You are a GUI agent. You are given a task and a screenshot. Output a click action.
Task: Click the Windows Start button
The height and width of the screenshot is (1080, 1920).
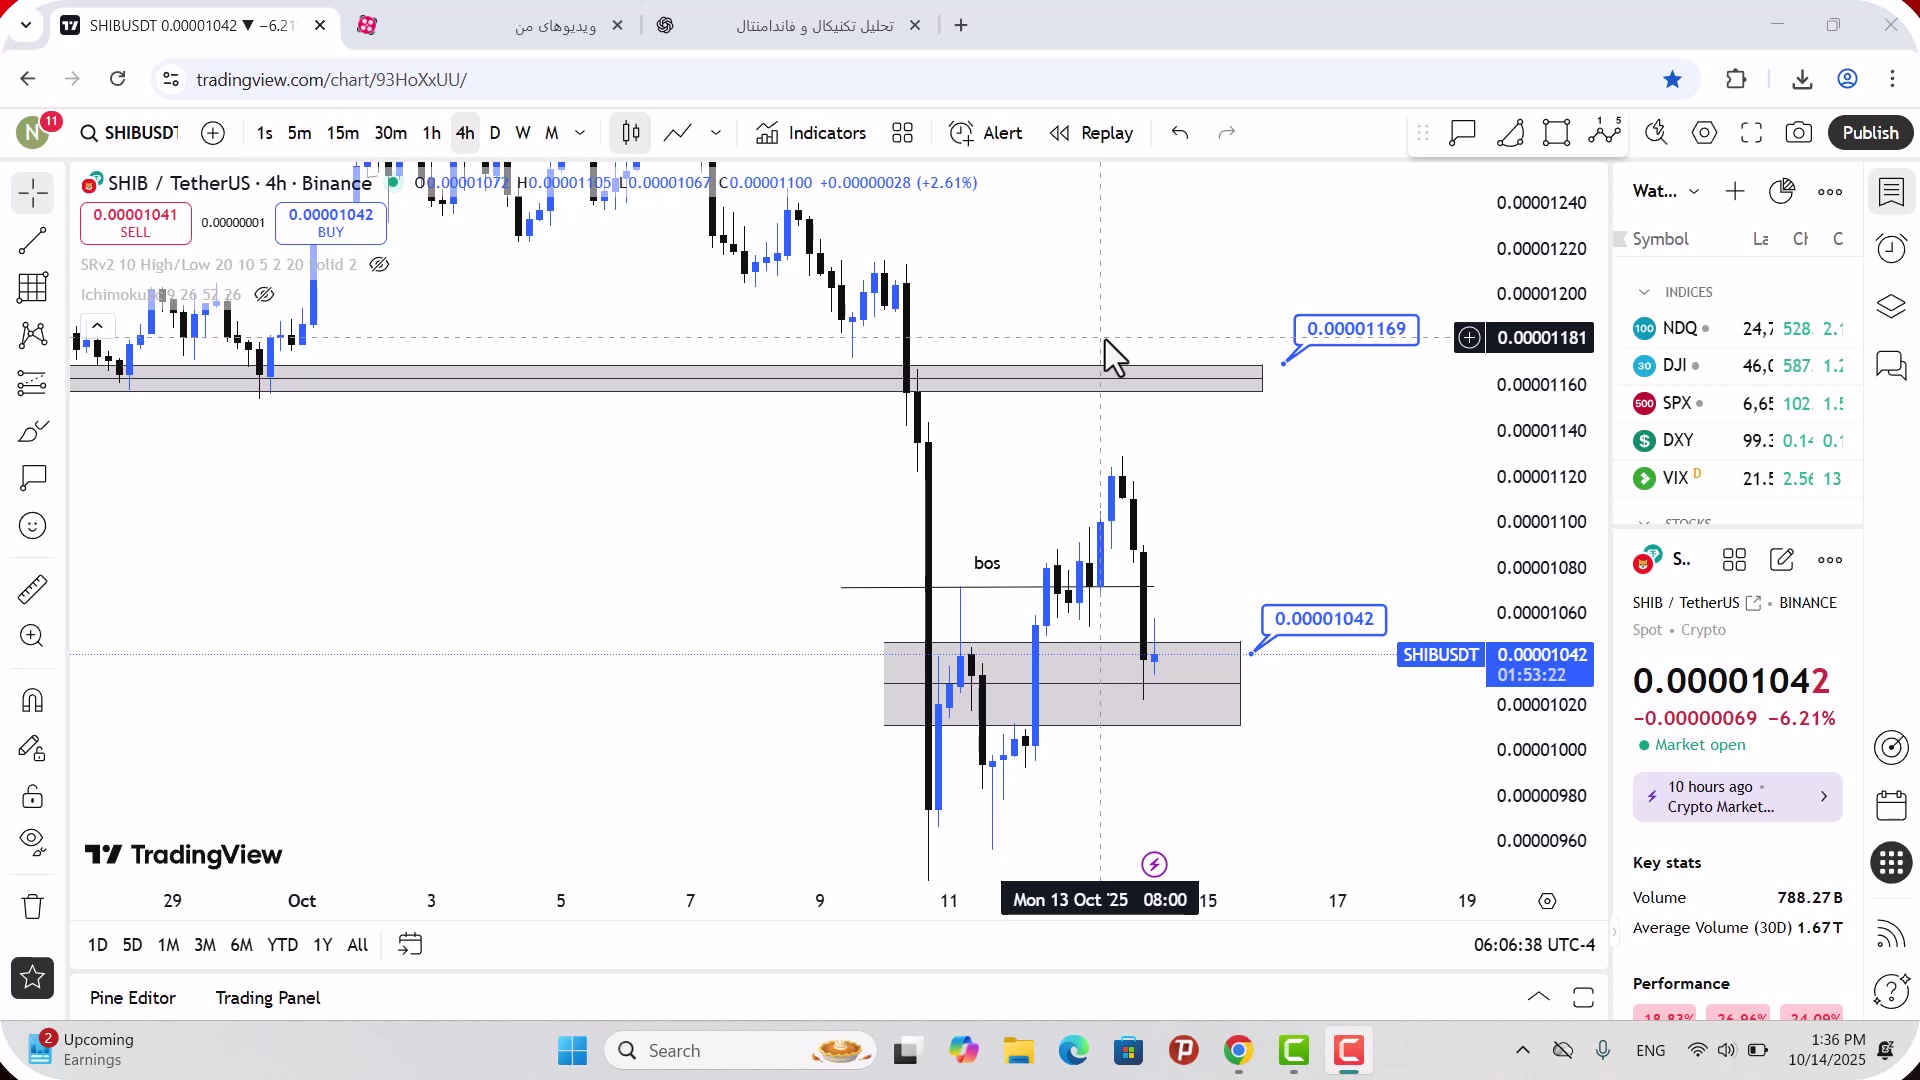(572, 1051)
